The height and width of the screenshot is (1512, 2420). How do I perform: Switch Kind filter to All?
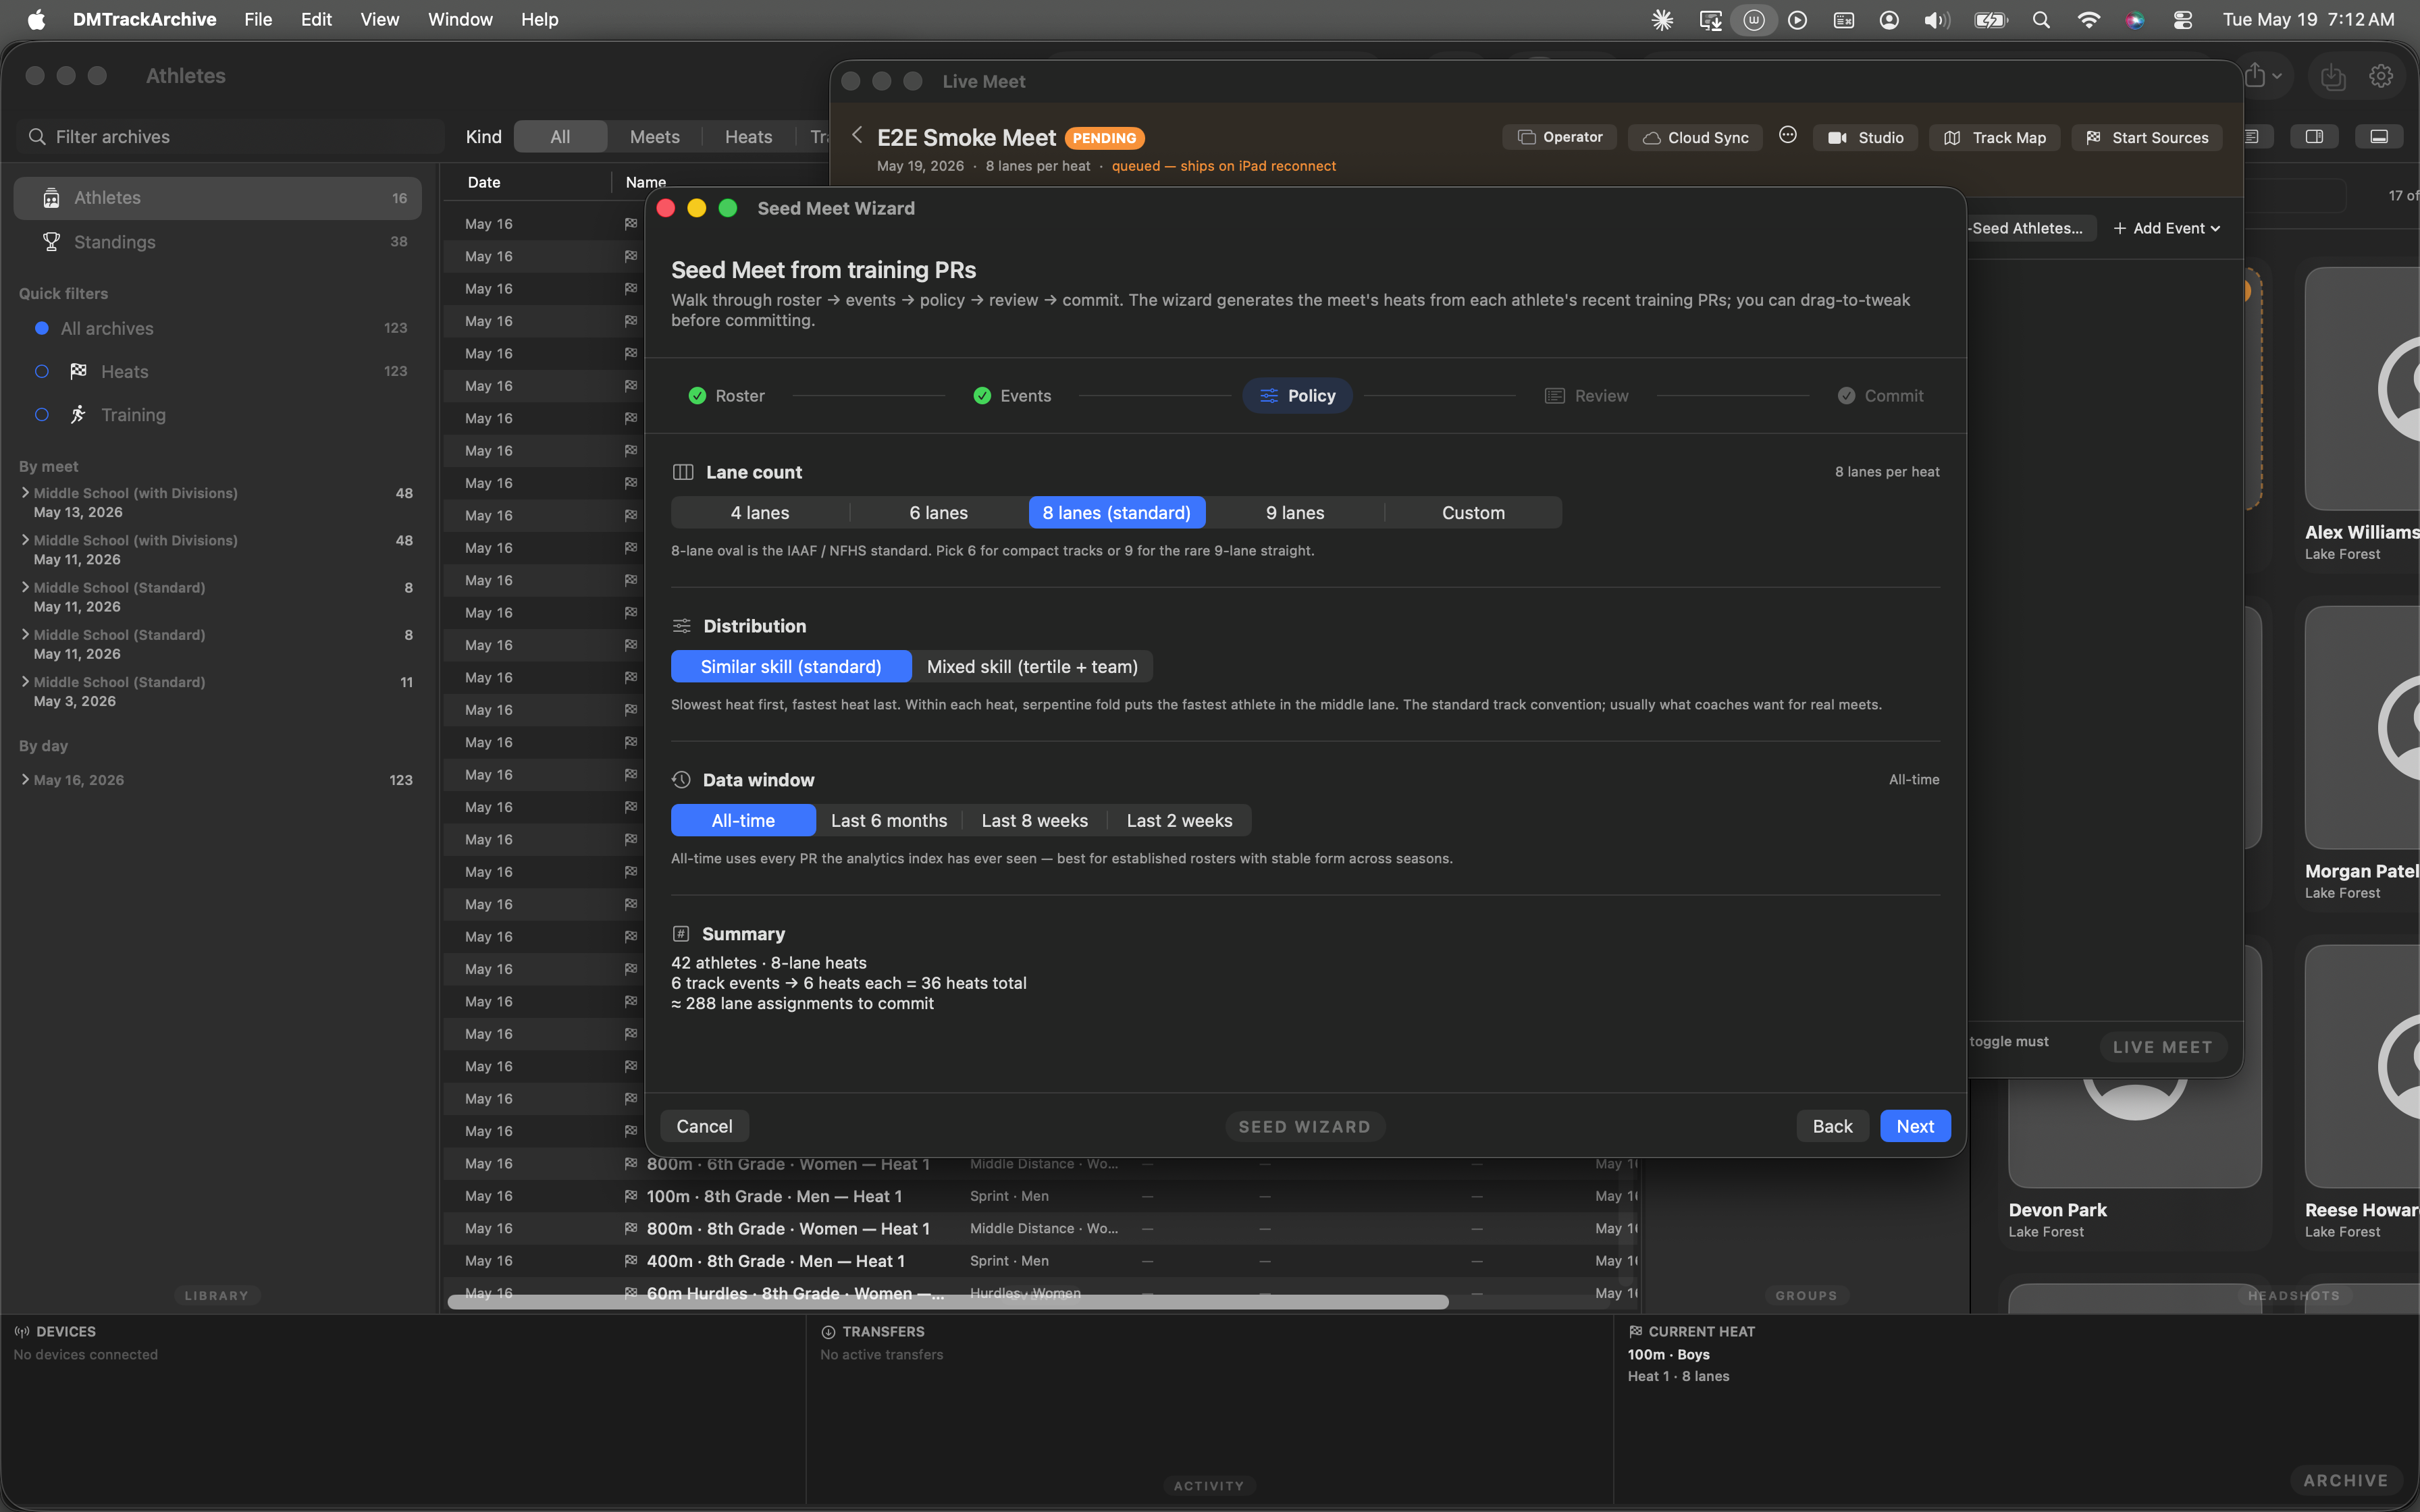(560, 137)
